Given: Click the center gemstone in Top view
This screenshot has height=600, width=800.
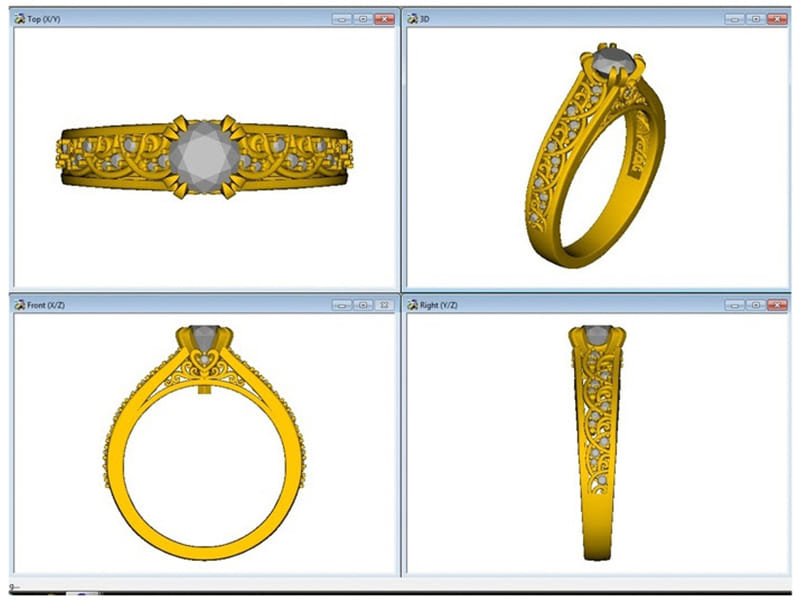Looking at the screenshot, I should click(205, 157).
